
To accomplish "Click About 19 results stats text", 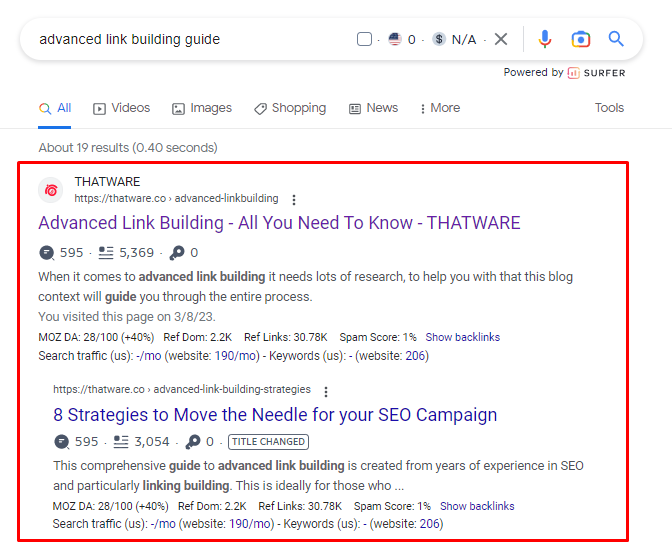I will click(128, 148).
